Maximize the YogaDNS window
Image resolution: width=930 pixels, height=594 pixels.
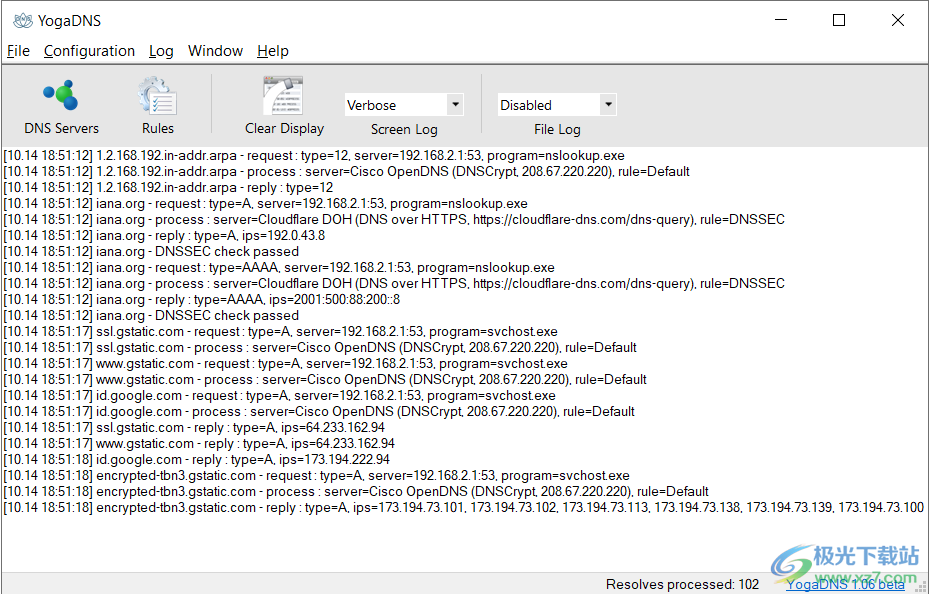839,20
